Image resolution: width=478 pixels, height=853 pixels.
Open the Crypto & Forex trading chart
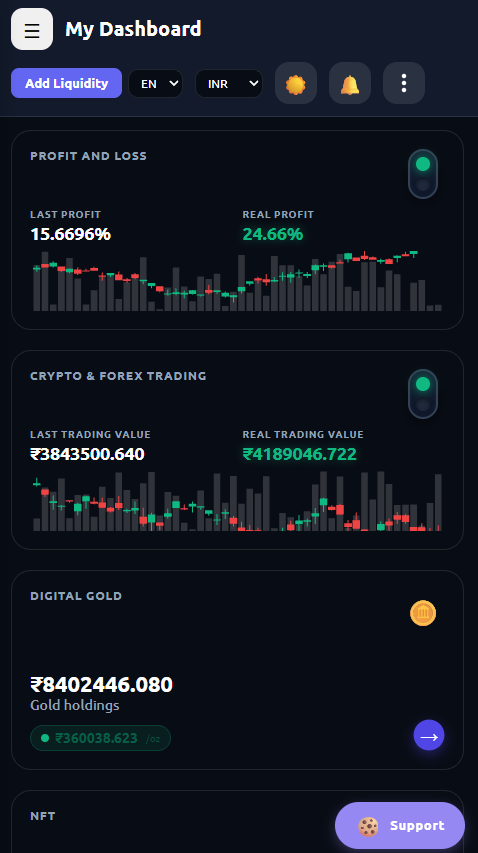(238, 501)
